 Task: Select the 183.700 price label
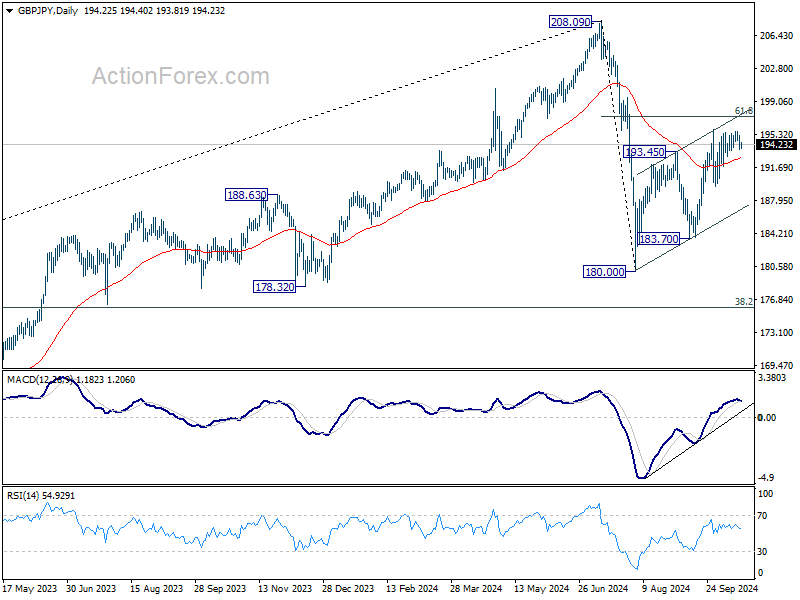coord(659,239)
